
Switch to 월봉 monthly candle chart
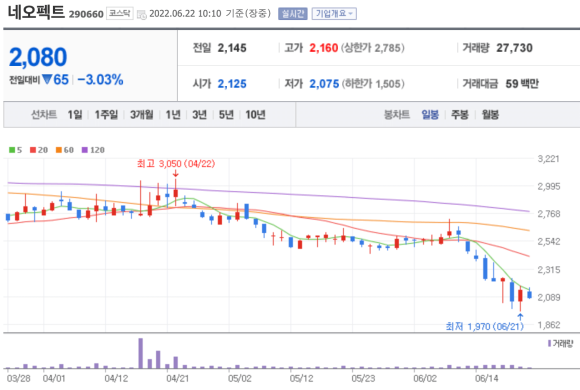490,115
